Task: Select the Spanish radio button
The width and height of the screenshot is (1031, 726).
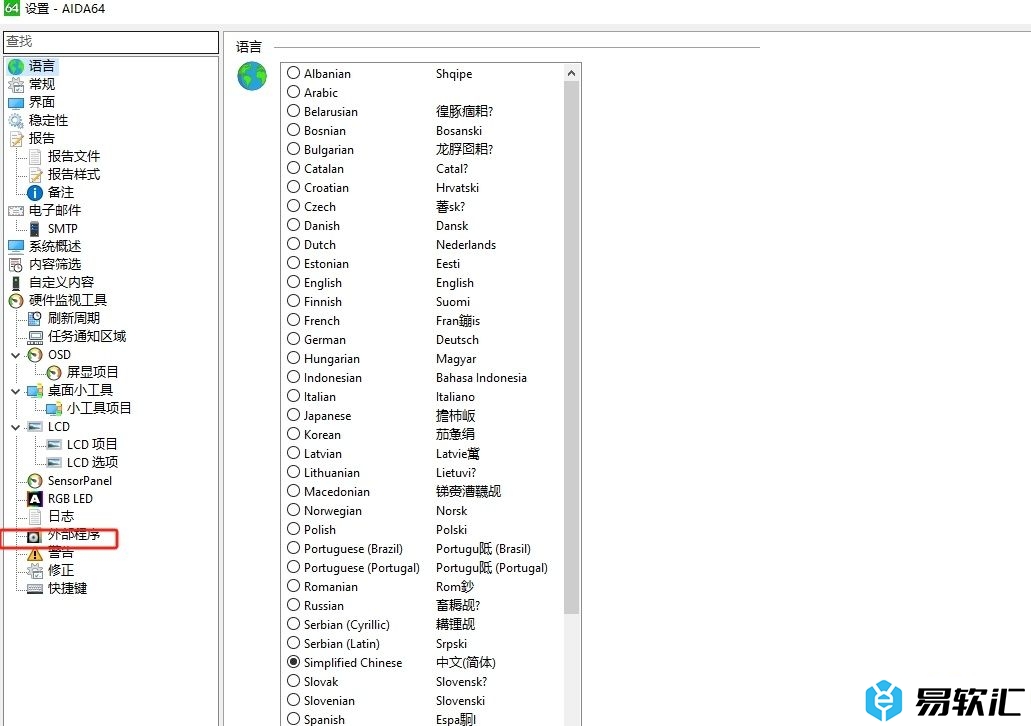Action: (x=293, y=719)
